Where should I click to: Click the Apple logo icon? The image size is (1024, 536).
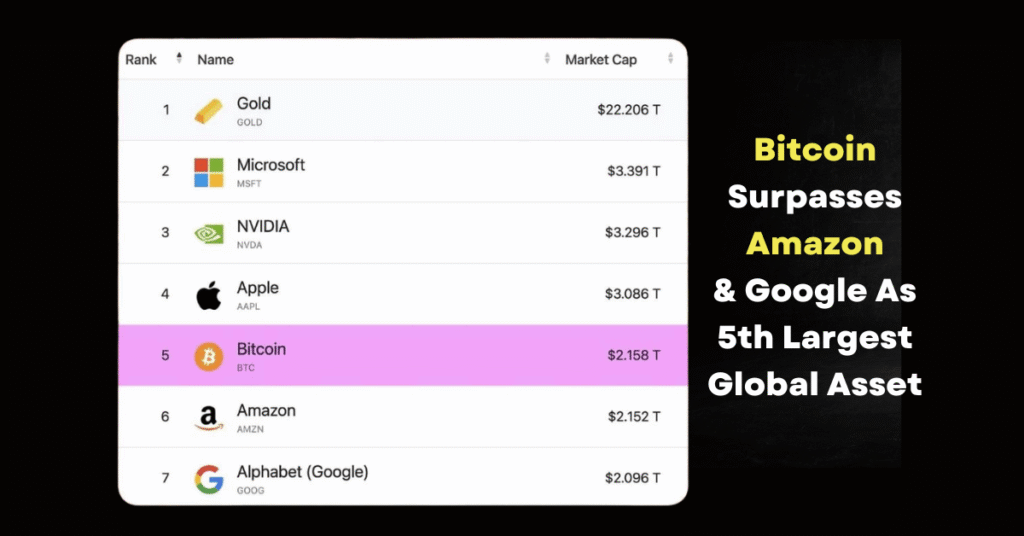tap(209, 296)
